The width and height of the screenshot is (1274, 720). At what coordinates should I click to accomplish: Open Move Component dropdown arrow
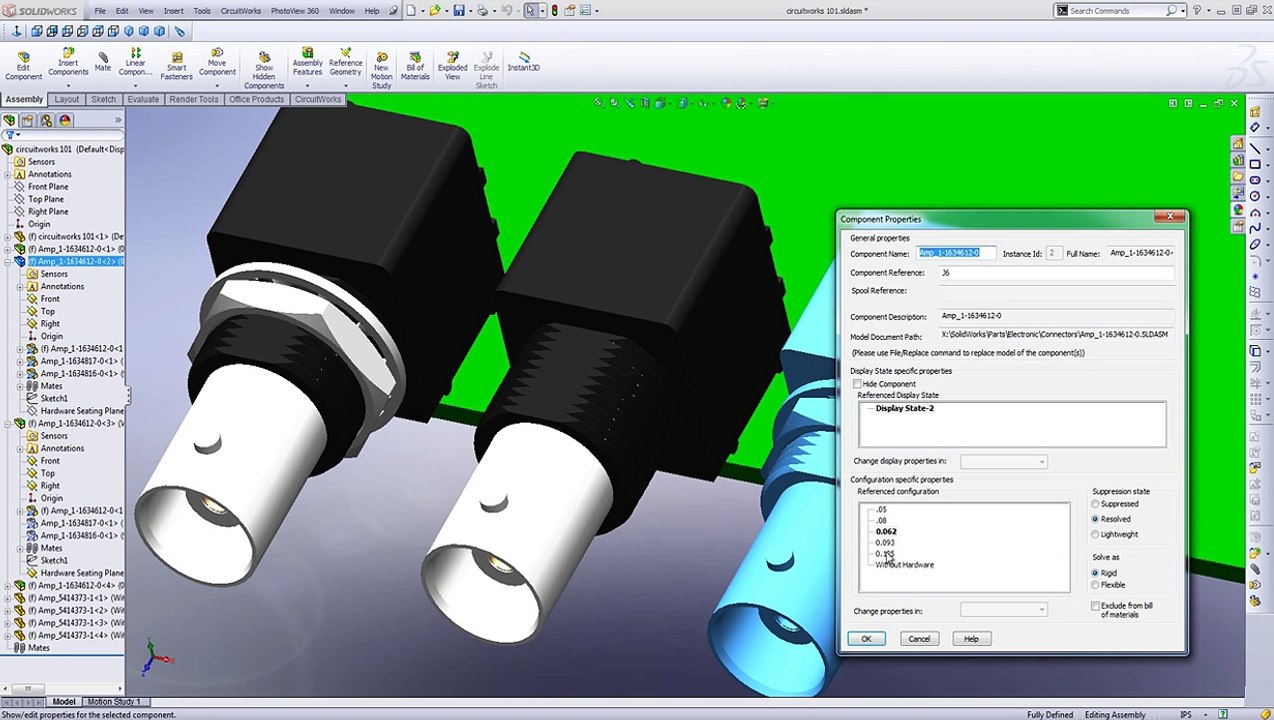217,85
